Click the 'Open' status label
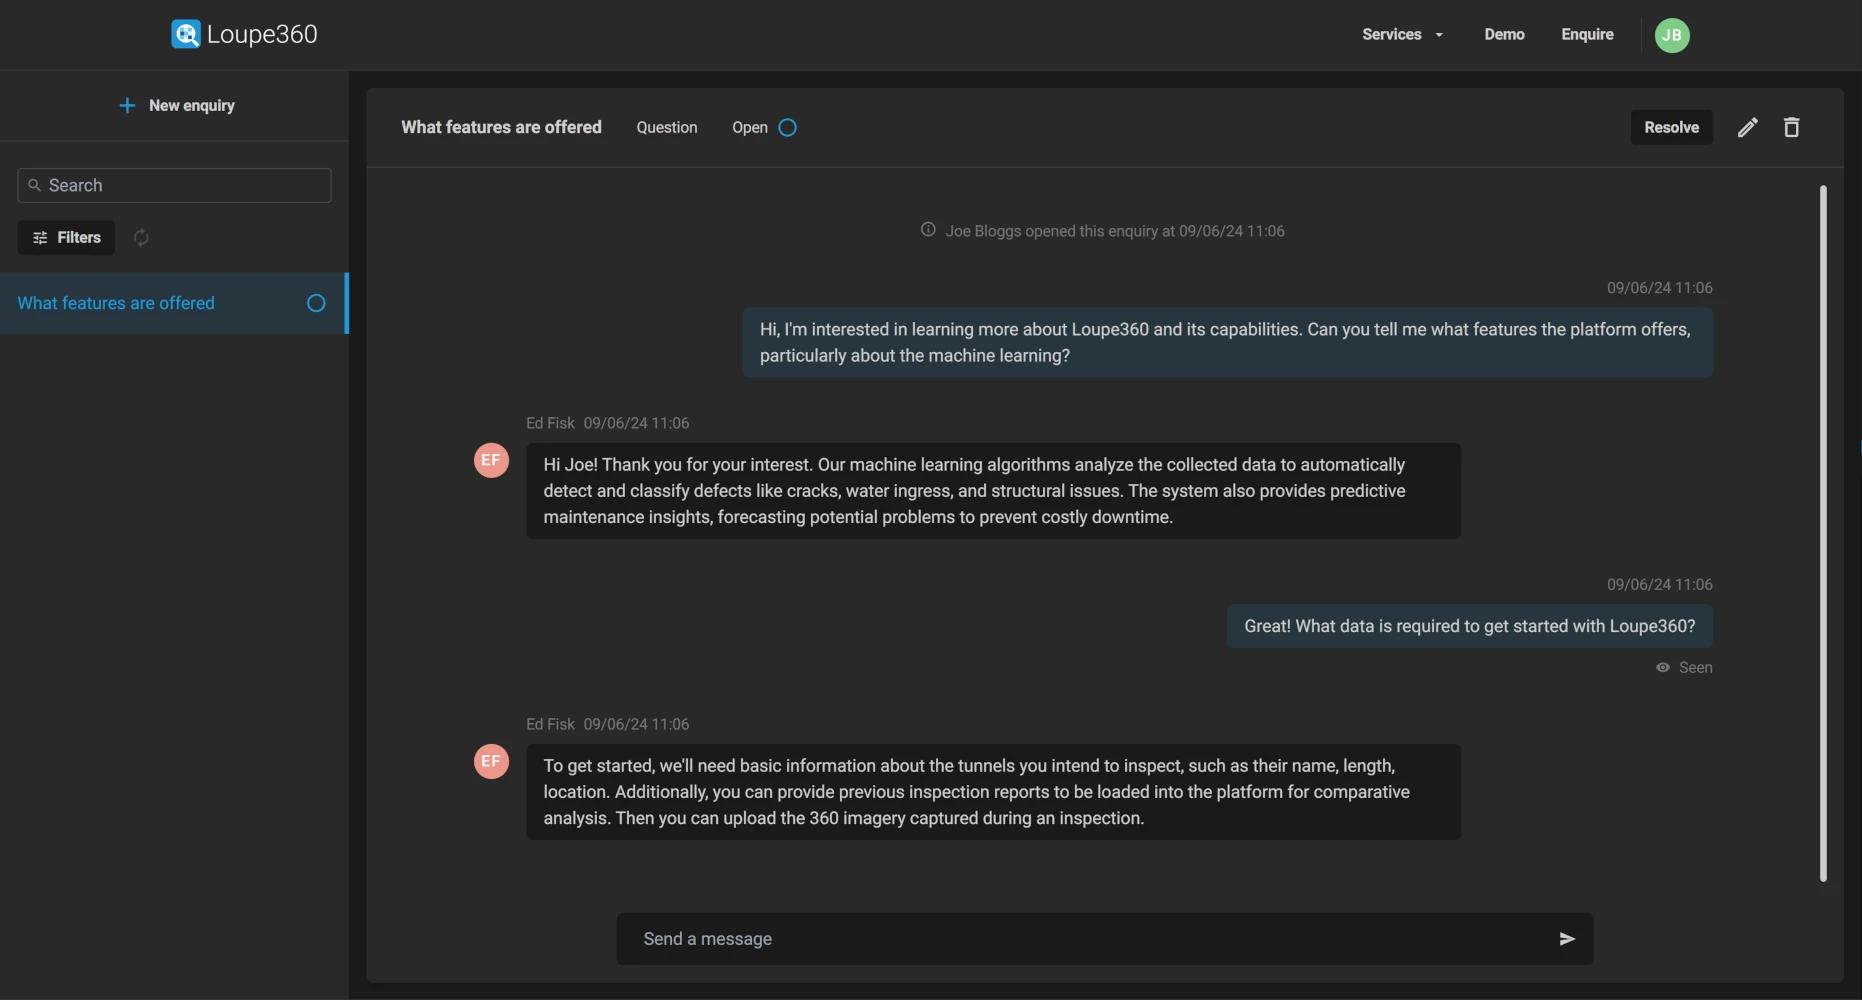This screenshot has width=1862, height=1000. coord(750,128)
